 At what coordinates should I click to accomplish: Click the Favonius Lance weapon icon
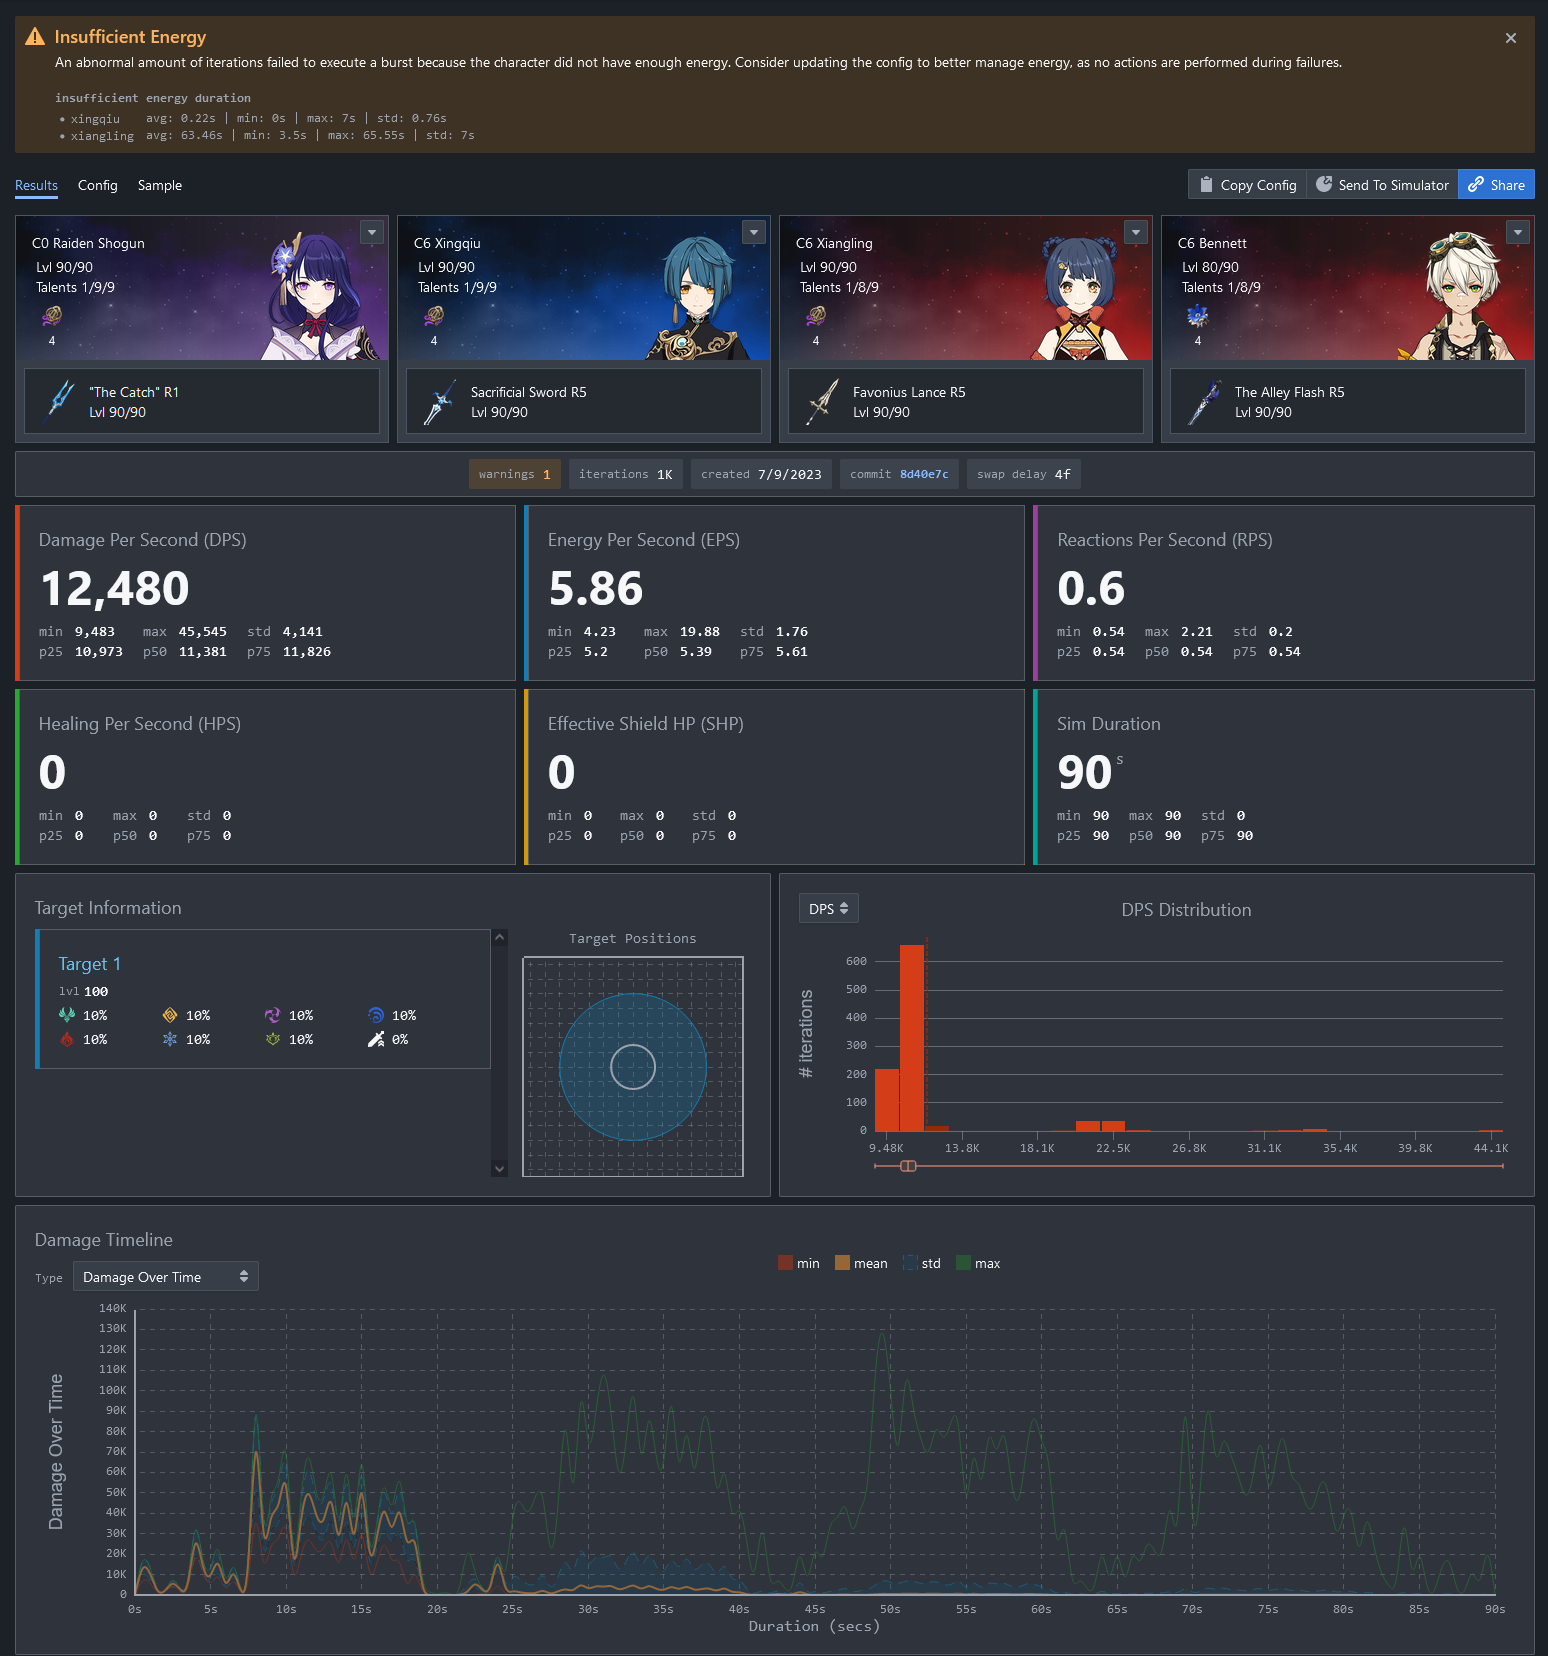[822, 401]
